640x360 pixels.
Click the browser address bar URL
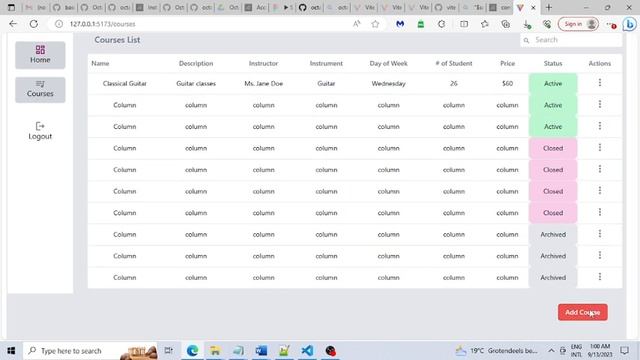[102, 24]
